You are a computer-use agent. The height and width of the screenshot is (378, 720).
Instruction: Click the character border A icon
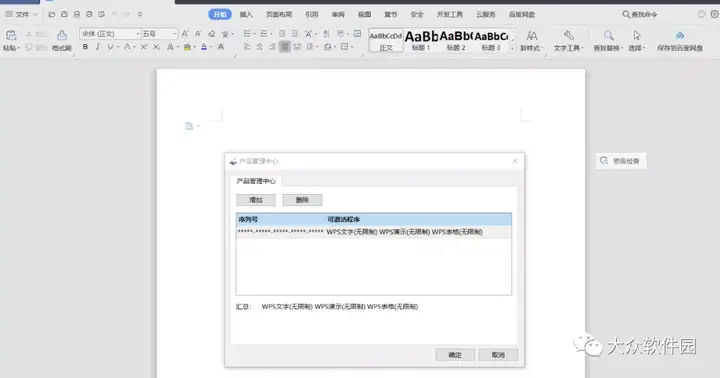coord(221,47)
